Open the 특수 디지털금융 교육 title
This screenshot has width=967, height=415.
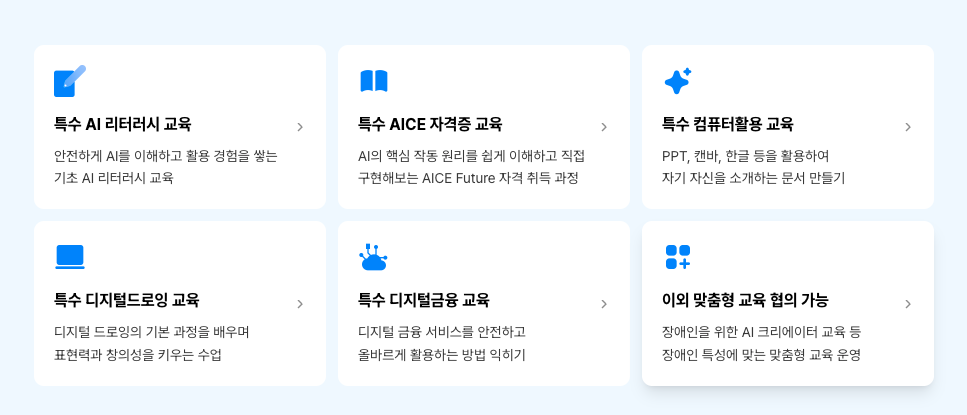[x=424, y=300]
